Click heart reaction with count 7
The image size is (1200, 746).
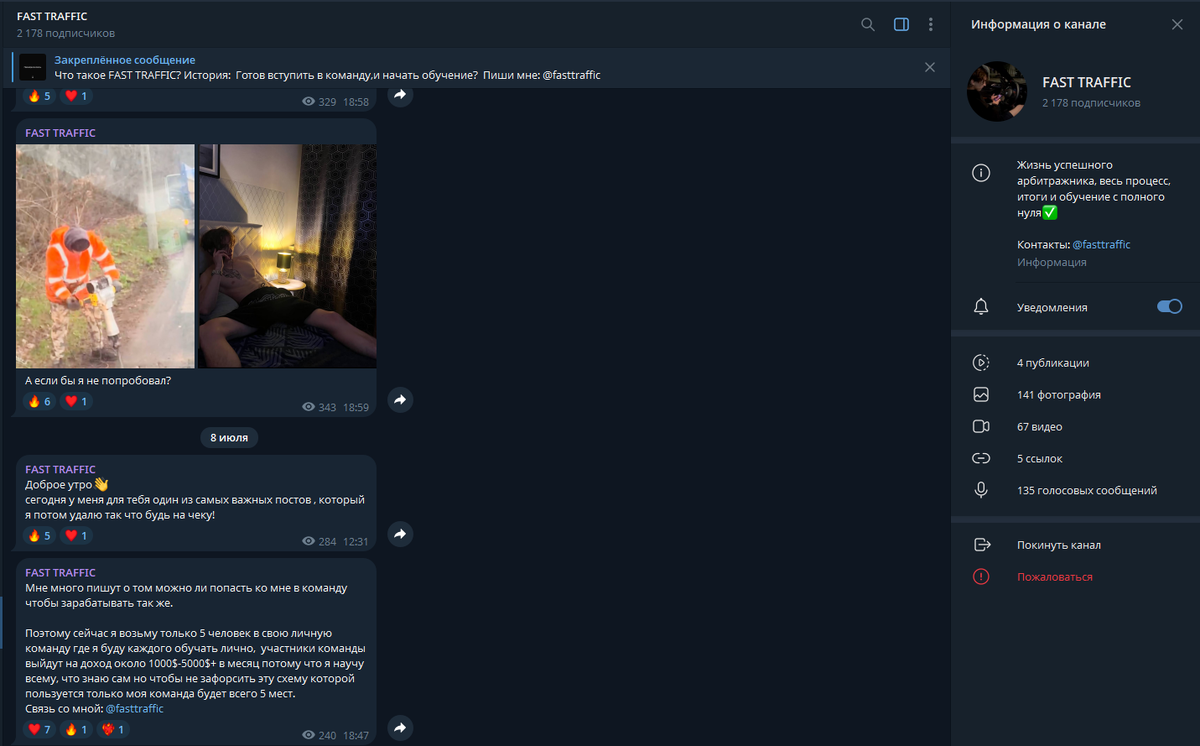[x=39, y=730]
